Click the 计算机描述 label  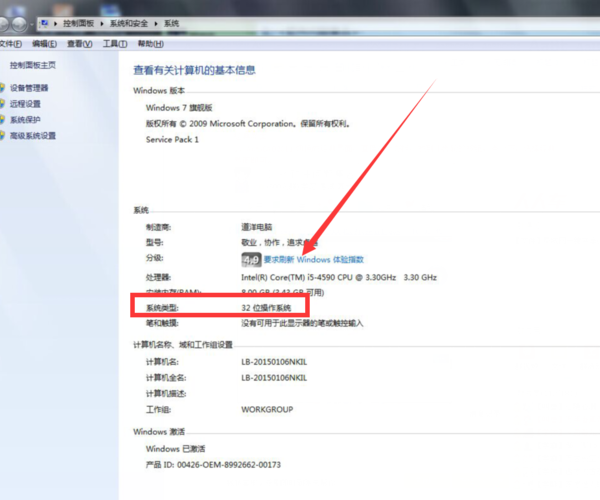[x=166, y=394]
